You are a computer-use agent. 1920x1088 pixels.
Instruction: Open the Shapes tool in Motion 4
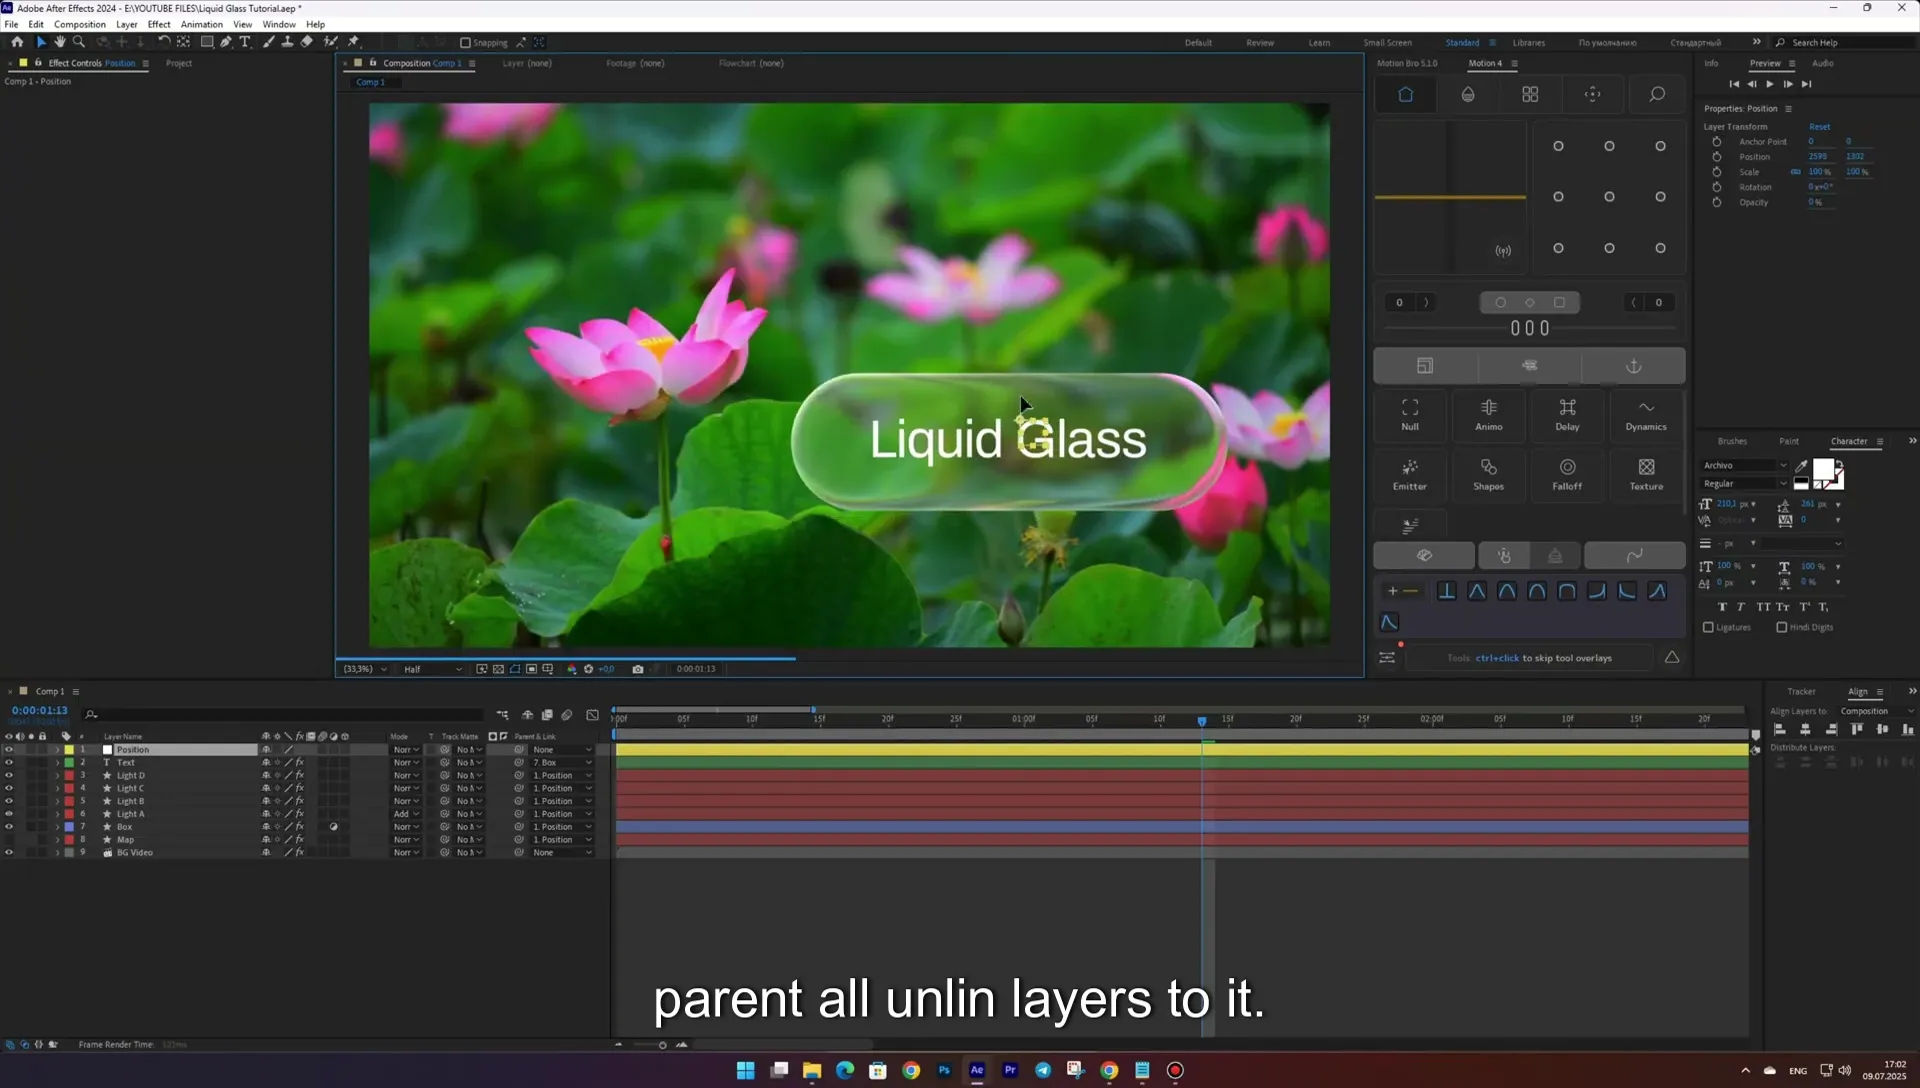pos(1488,475)
